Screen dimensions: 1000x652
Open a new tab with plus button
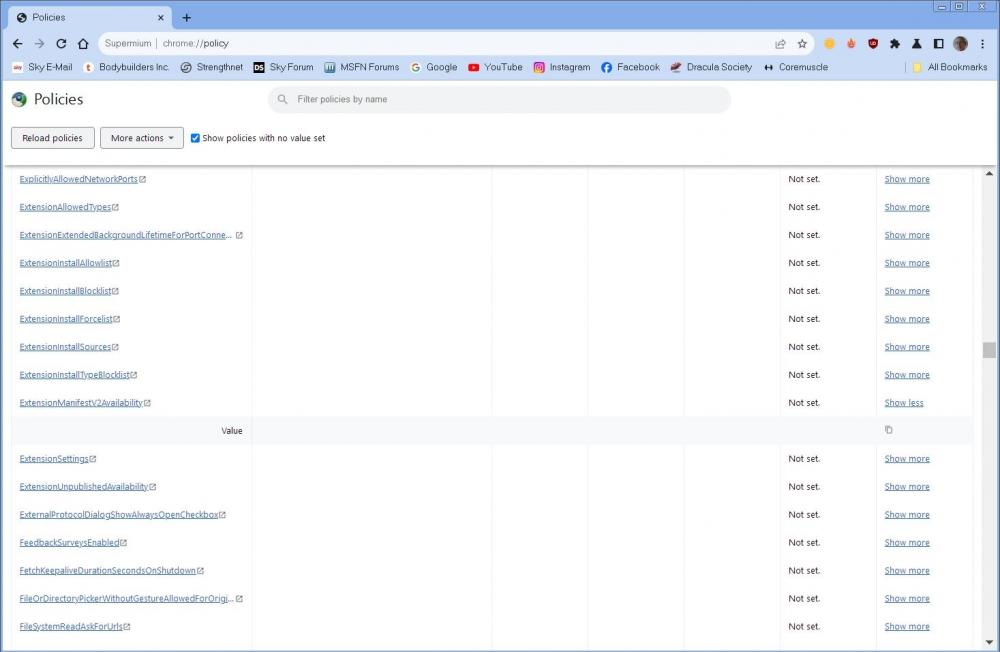pyautogui.click(x=187, y=17)
